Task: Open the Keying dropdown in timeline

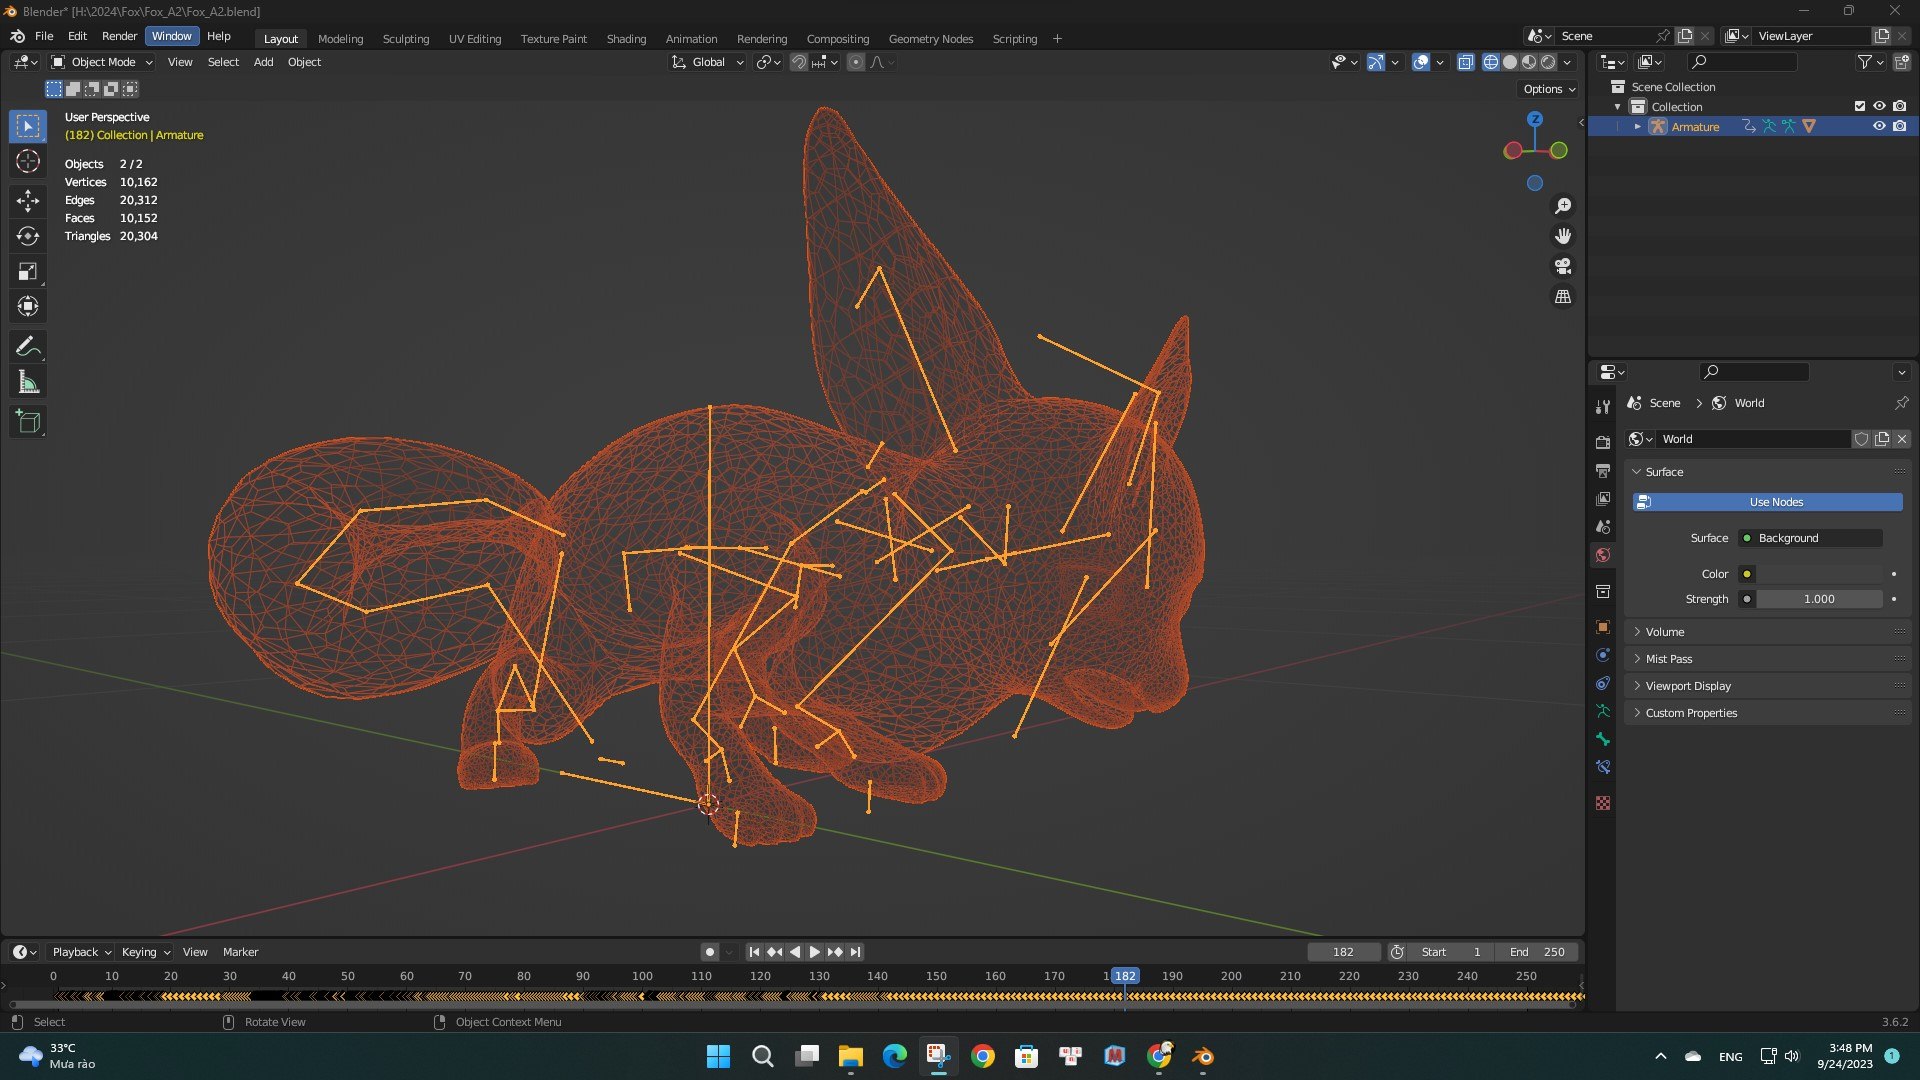Action: [145, 952]
